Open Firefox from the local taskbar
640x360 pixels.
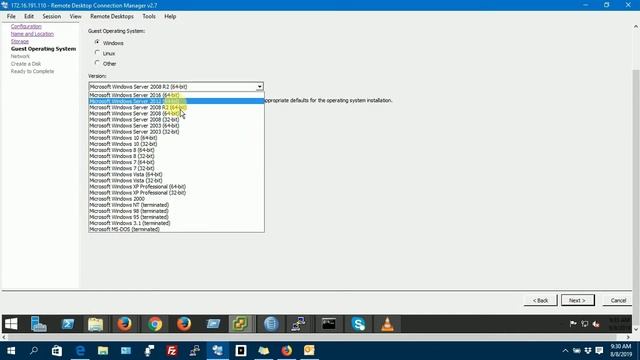click(x=287, y=351)
